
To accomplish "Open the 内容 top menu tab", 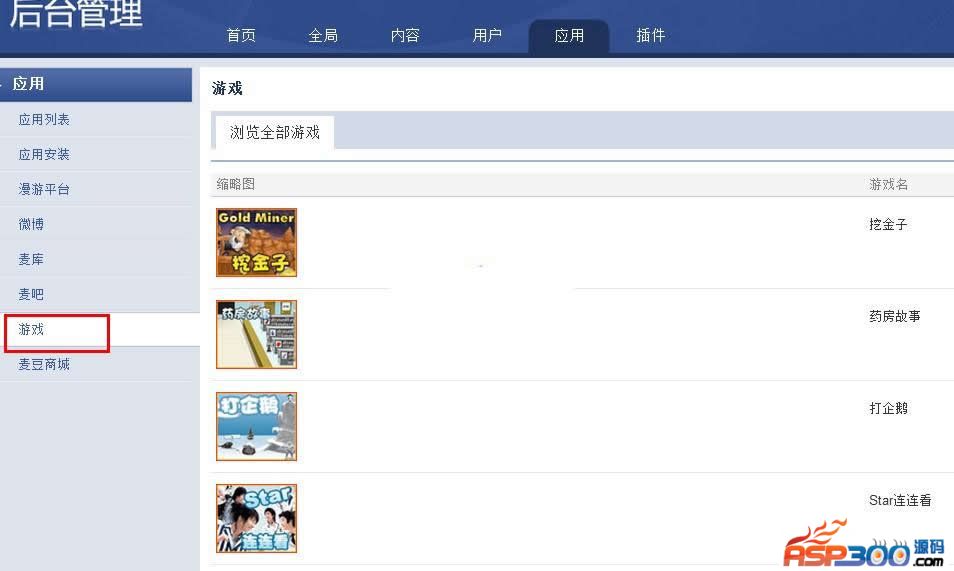I will click(405, 35).
